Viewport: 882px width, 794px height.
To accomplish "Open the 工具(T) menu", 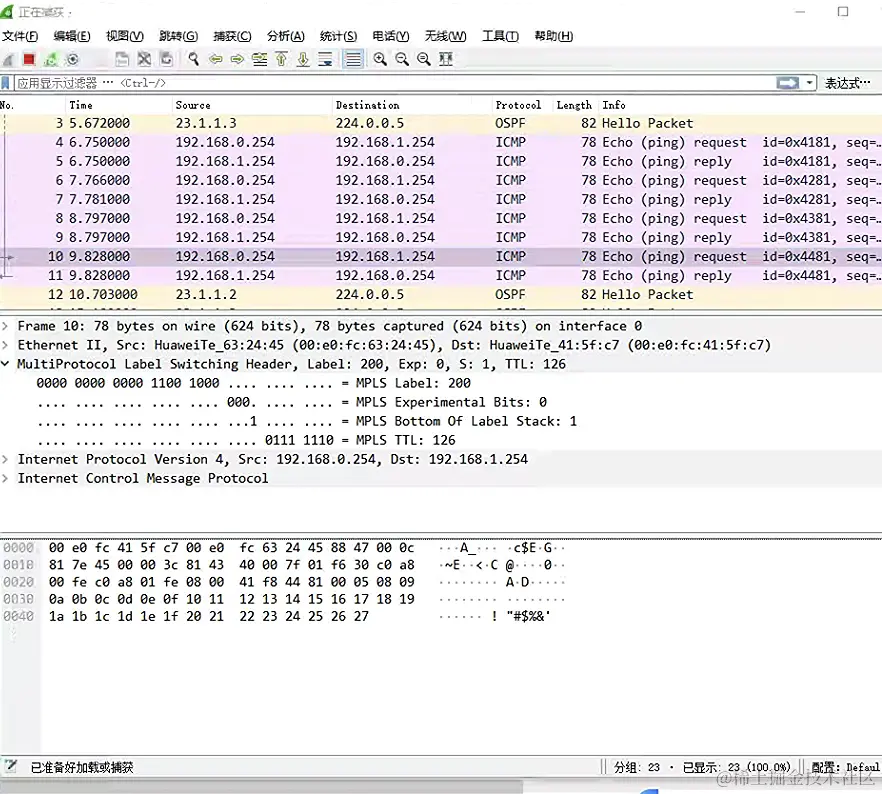I will [501, 36].
